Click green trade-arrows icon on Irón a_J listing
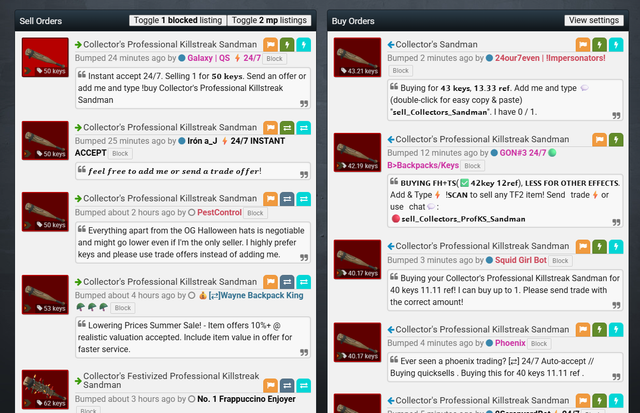640x413 pixels. 287,128
